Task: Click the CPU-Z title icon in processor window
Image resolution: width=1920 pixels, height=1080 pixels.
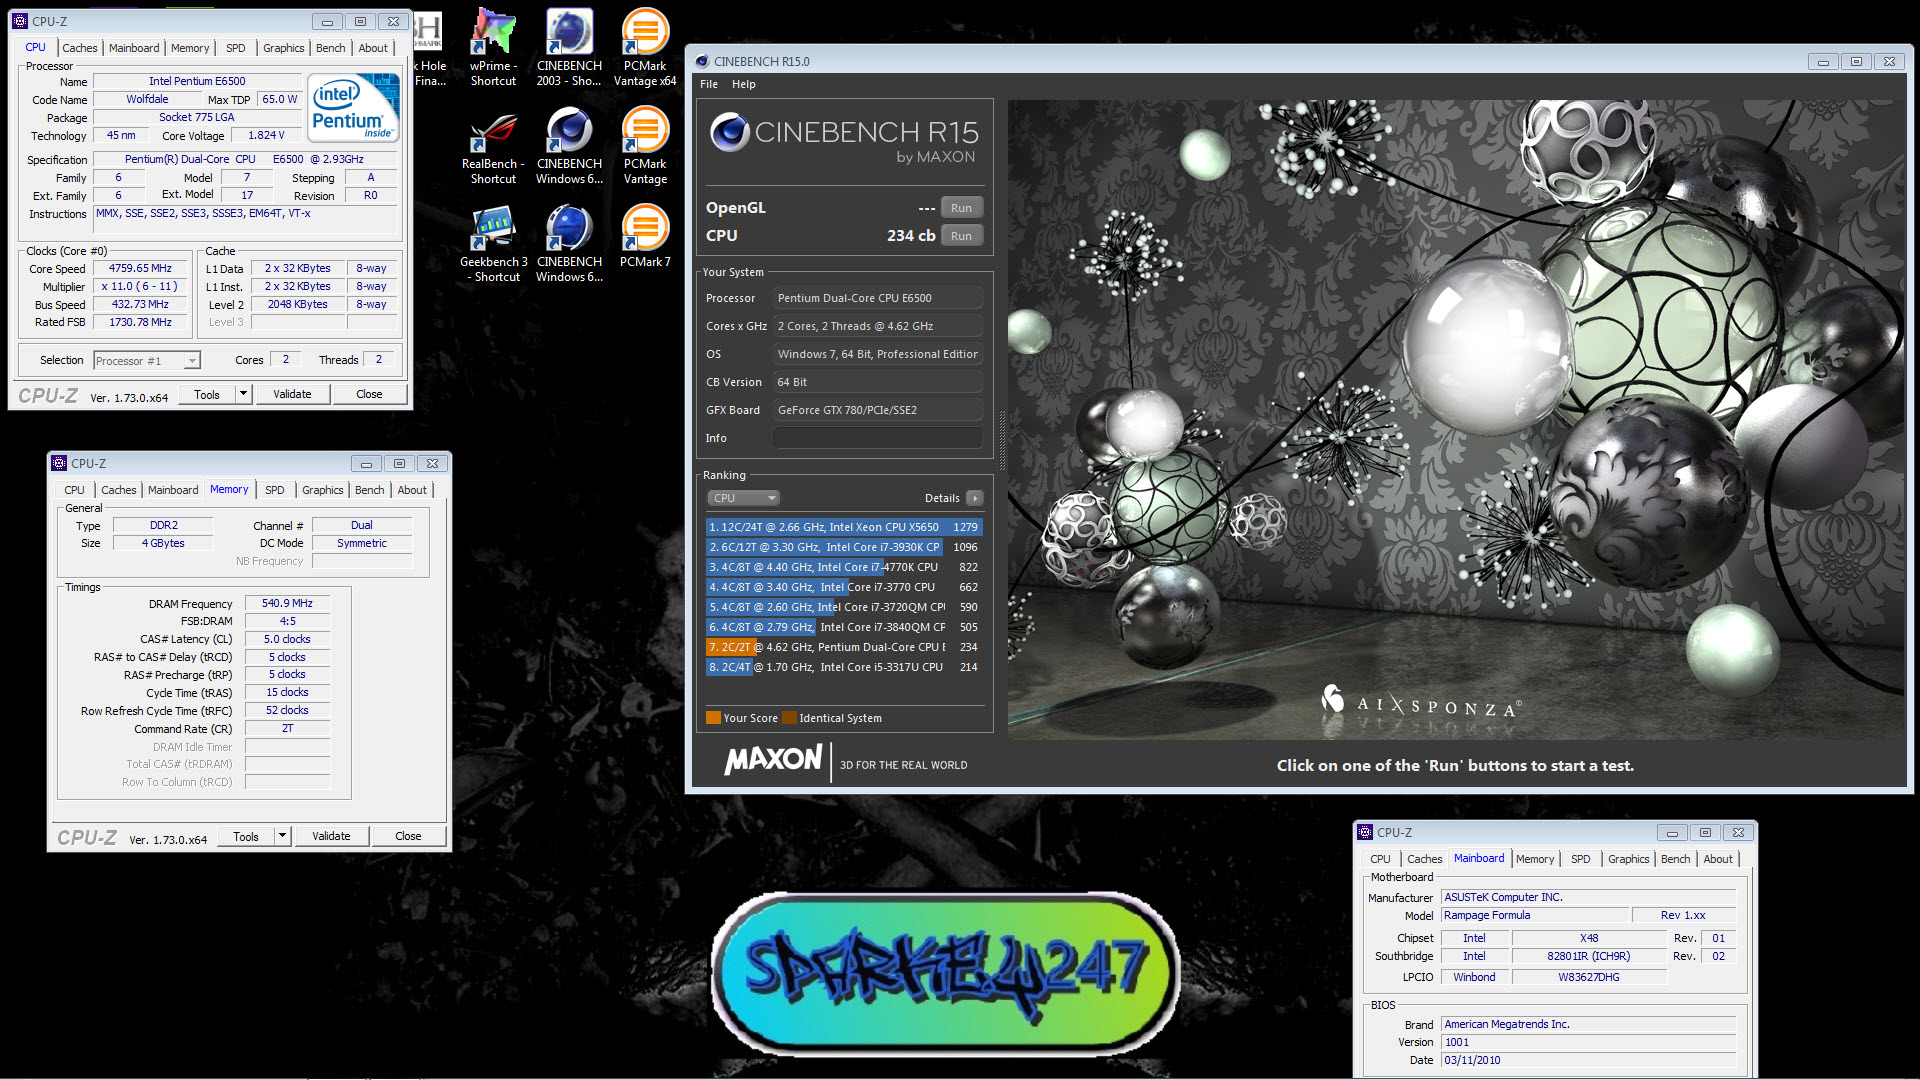Action: point(20,21)
